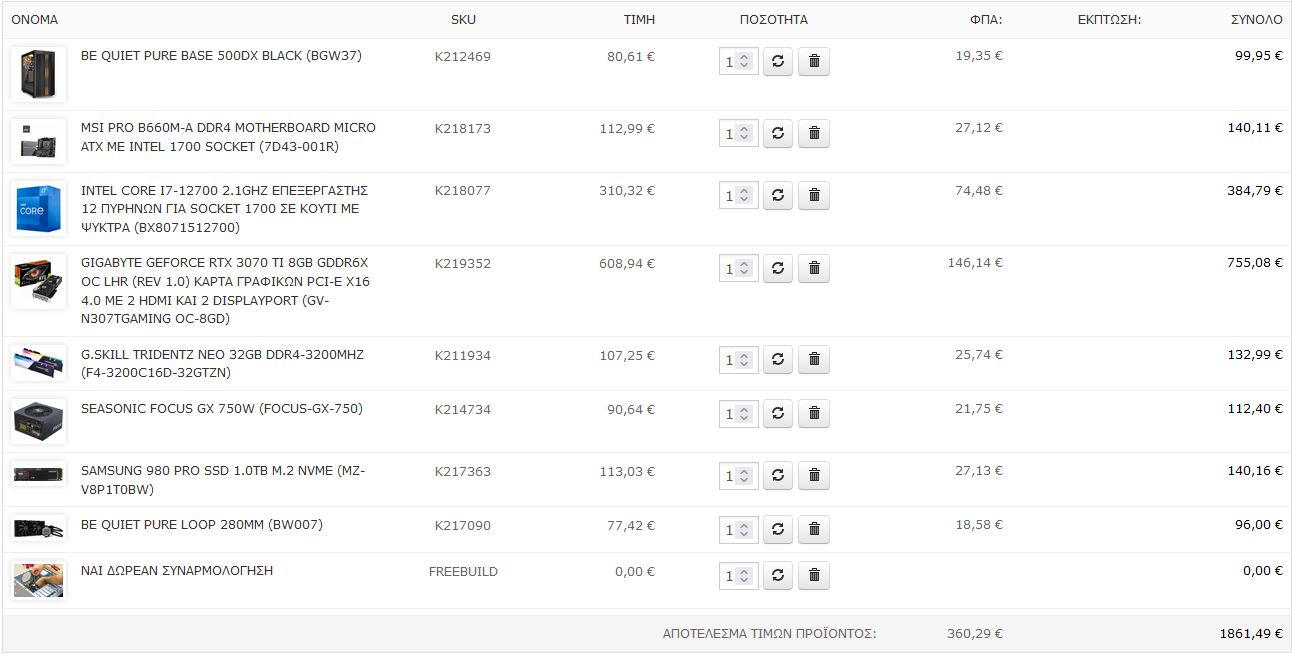Open MSI PRO B660M-A DDR4 motherboard link
This screenshot has width=1292, height=656.
[228, 138]
